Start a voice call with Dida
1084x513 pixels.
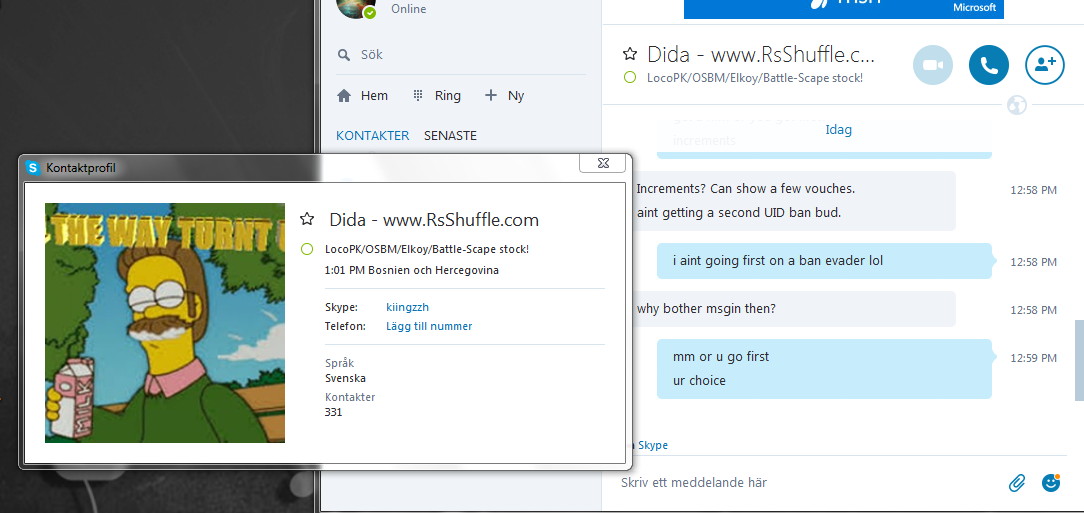[989, 65]
